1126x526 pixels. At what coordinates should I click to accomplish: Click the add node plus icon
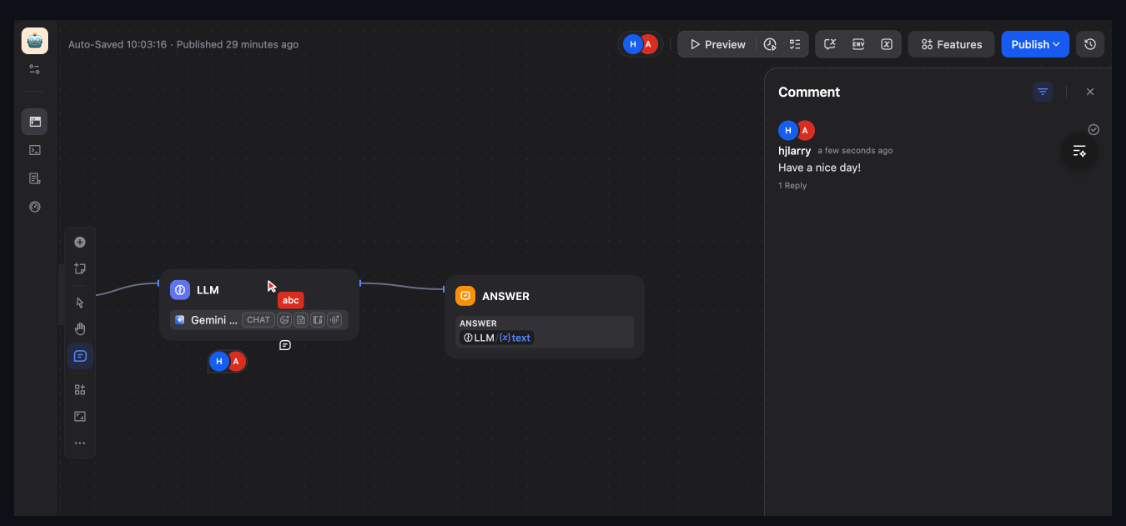point(80,242)
